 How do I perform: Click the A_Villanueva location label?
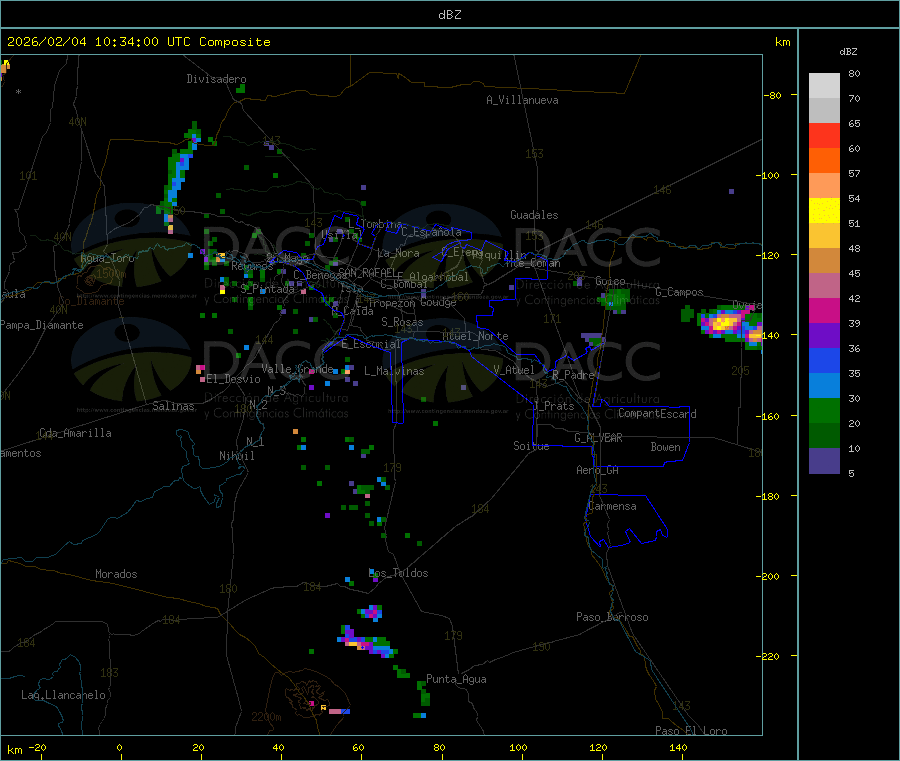[522, 100]
